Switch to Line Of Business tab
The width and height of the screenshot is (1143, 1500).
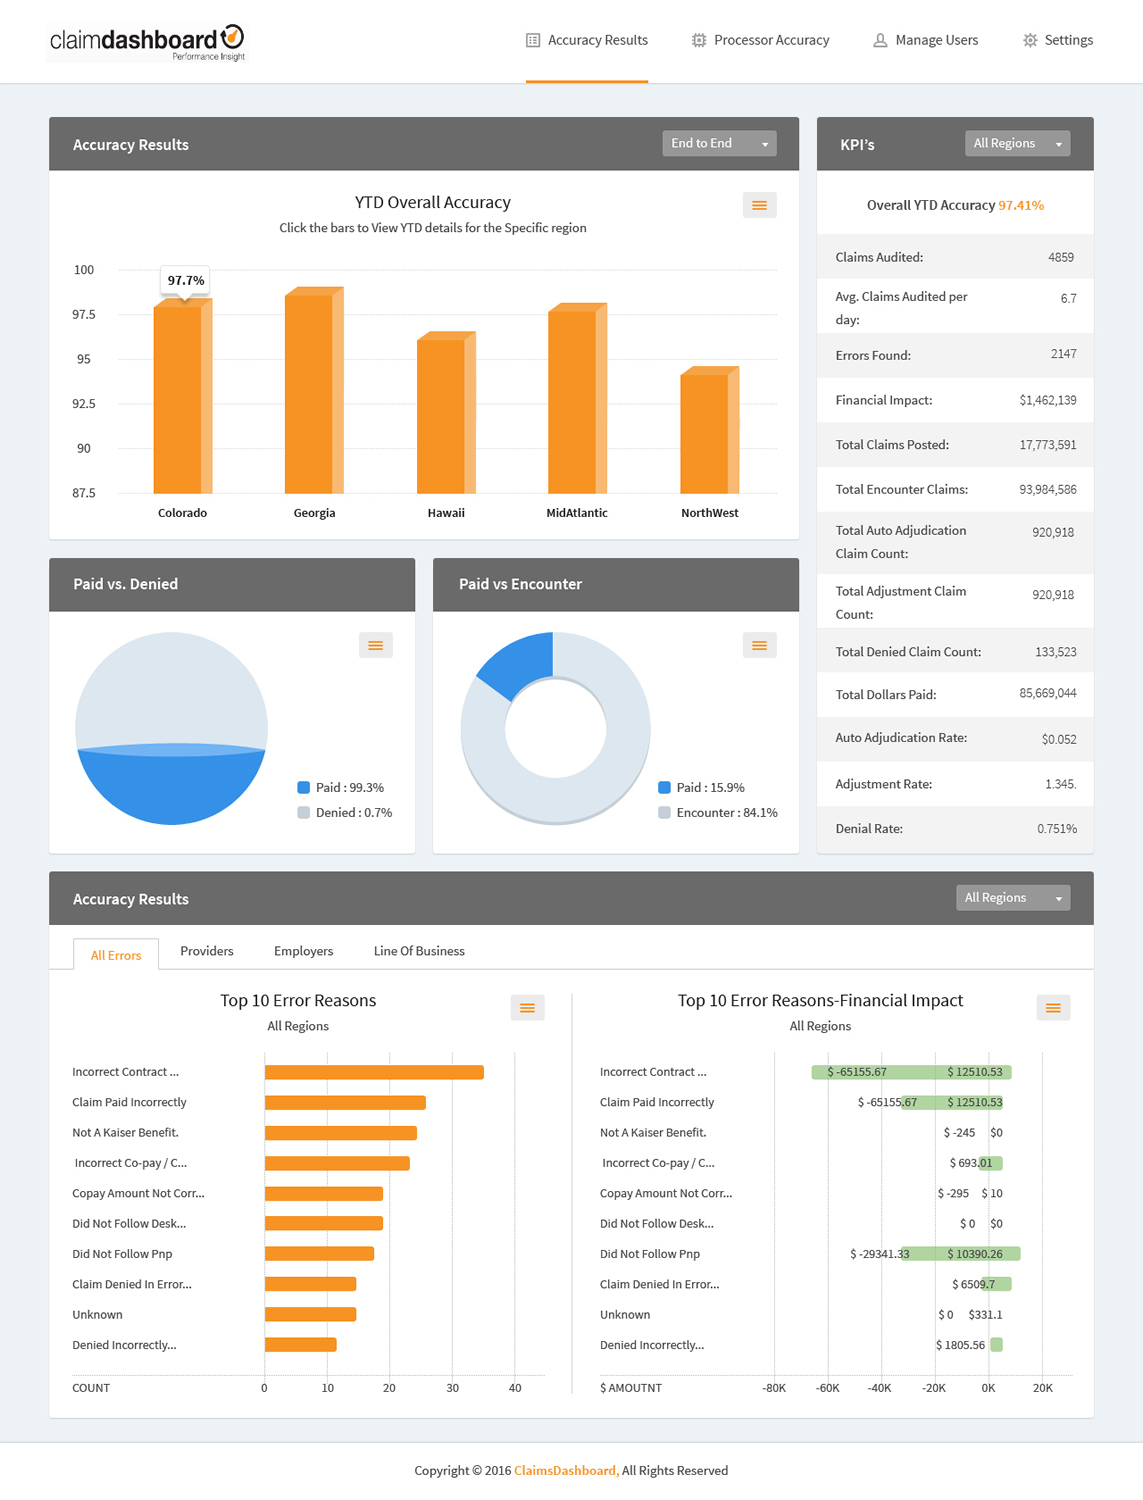point(419,951)
